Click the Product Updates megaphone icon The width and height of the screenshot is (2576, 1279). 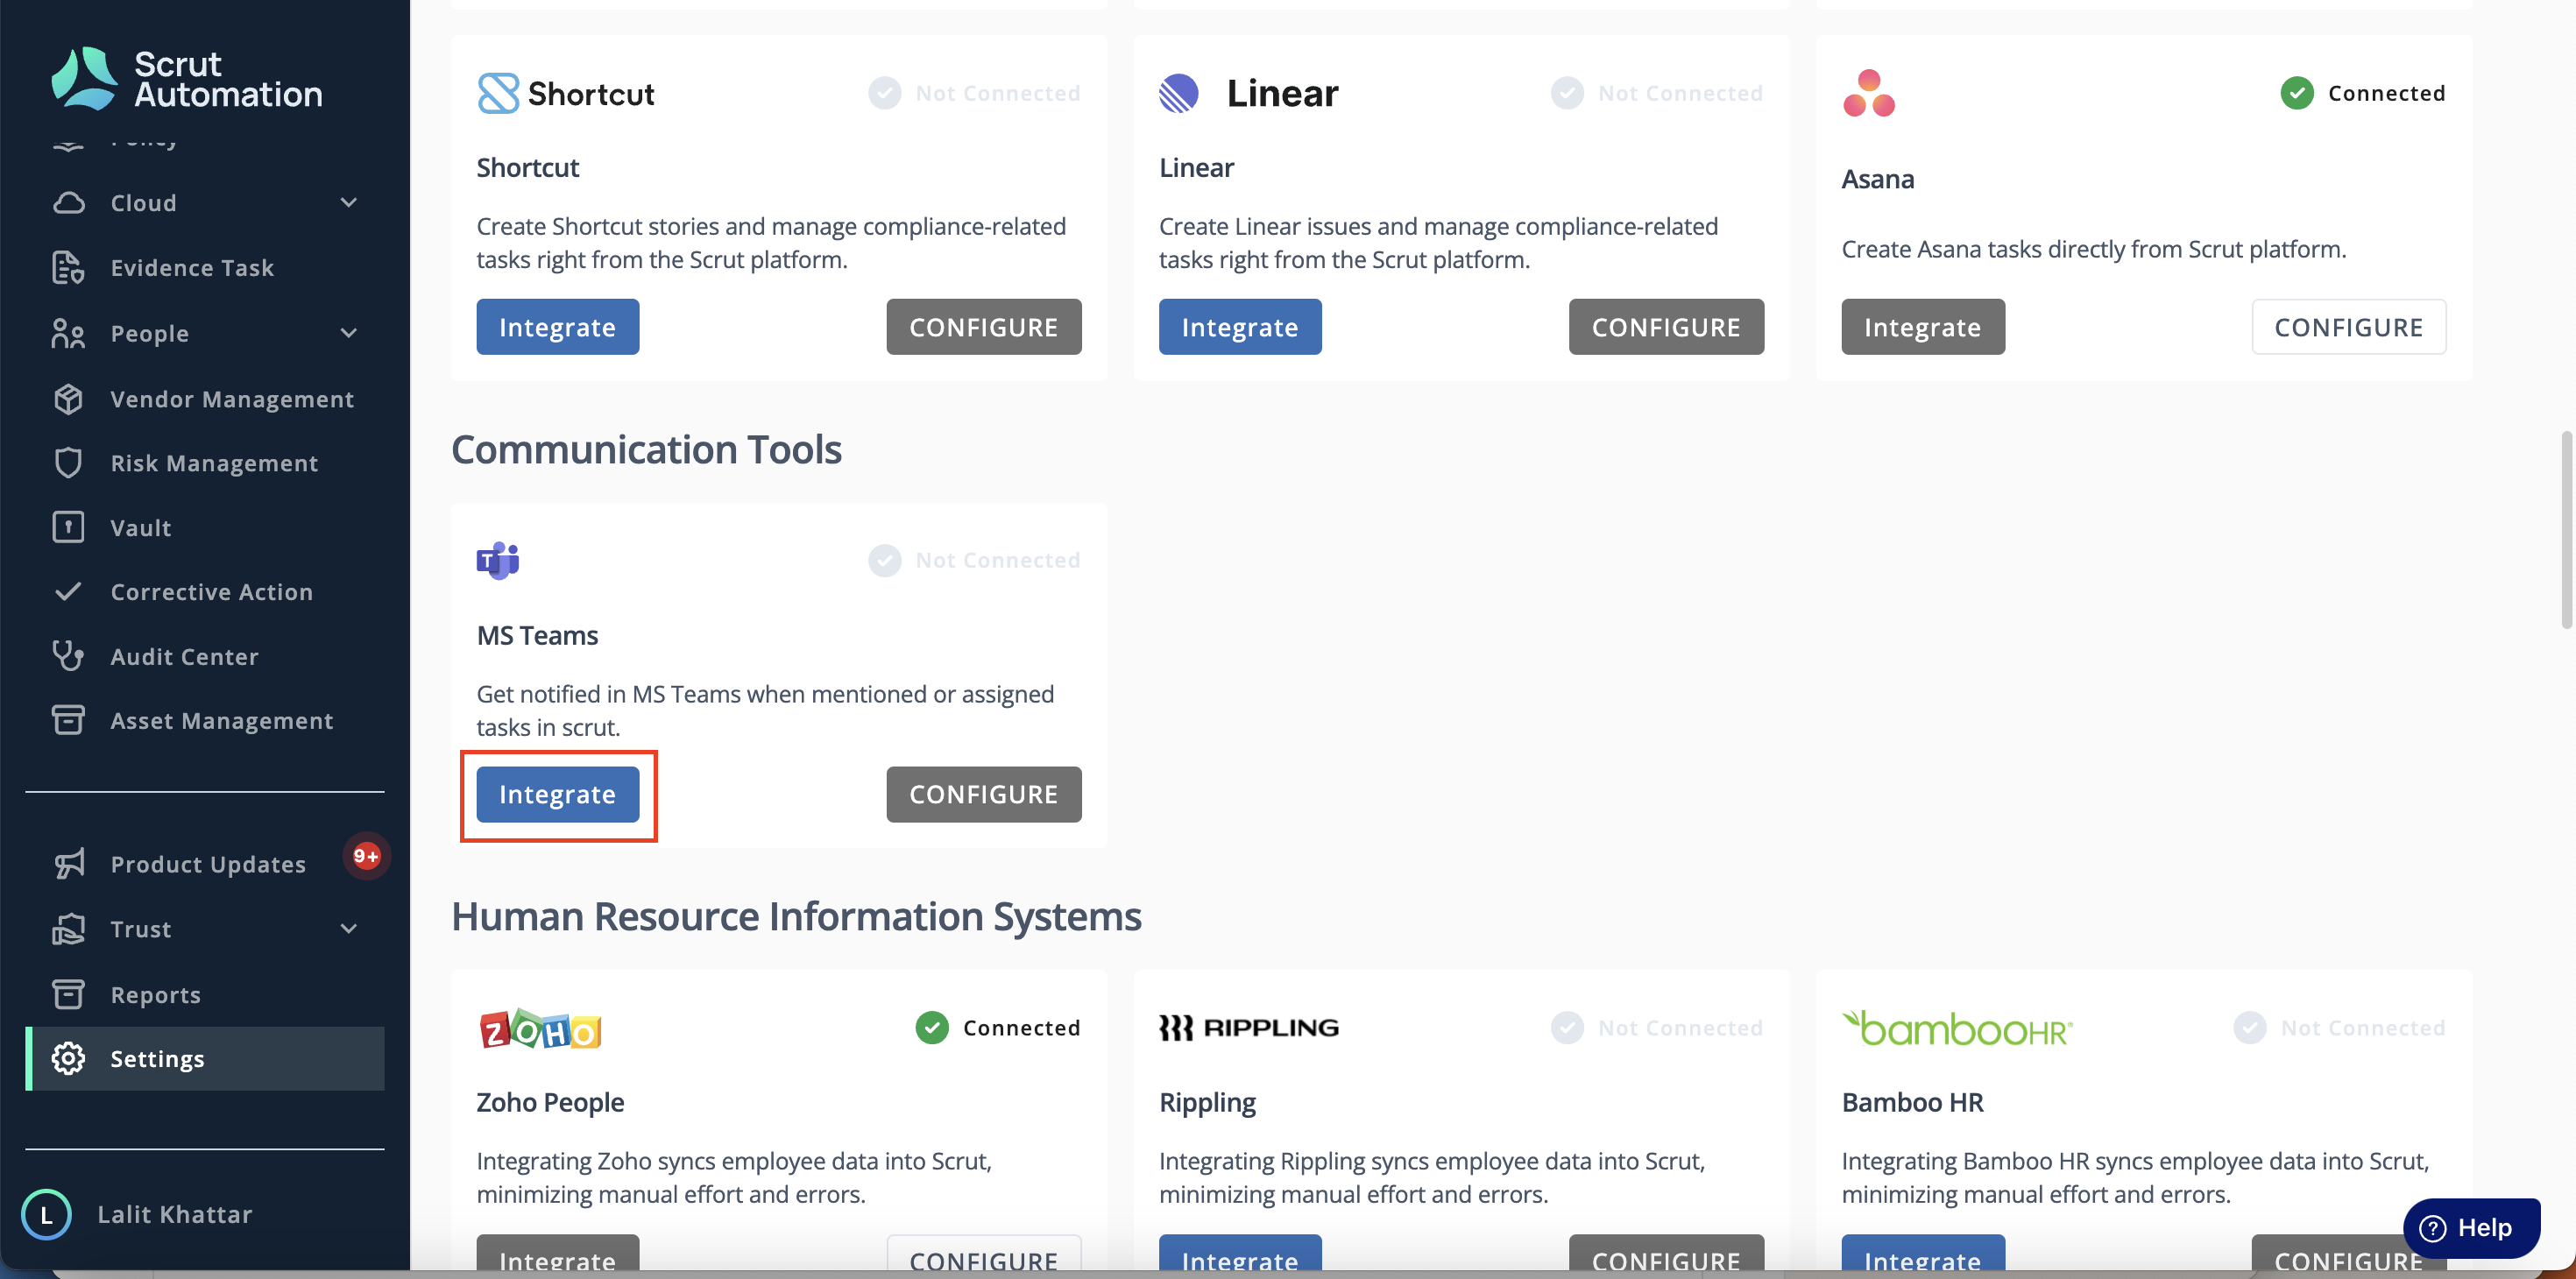tap(68, 864)
